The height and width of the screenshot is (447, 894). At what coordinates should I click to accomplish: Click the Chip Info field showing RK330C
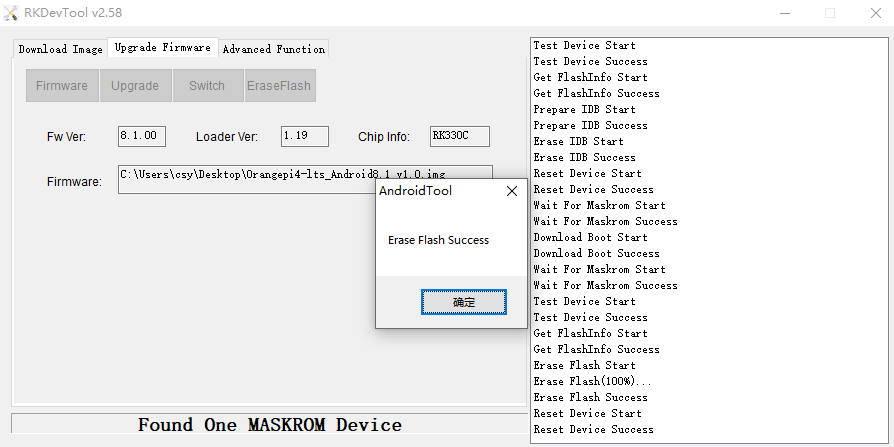[460, 136]
